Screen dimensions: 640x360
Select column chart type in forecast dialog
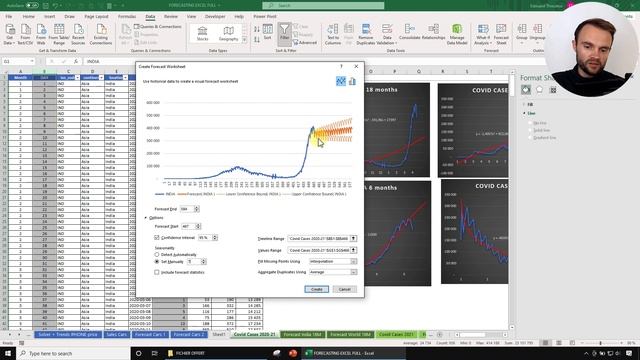pos(352,81)
